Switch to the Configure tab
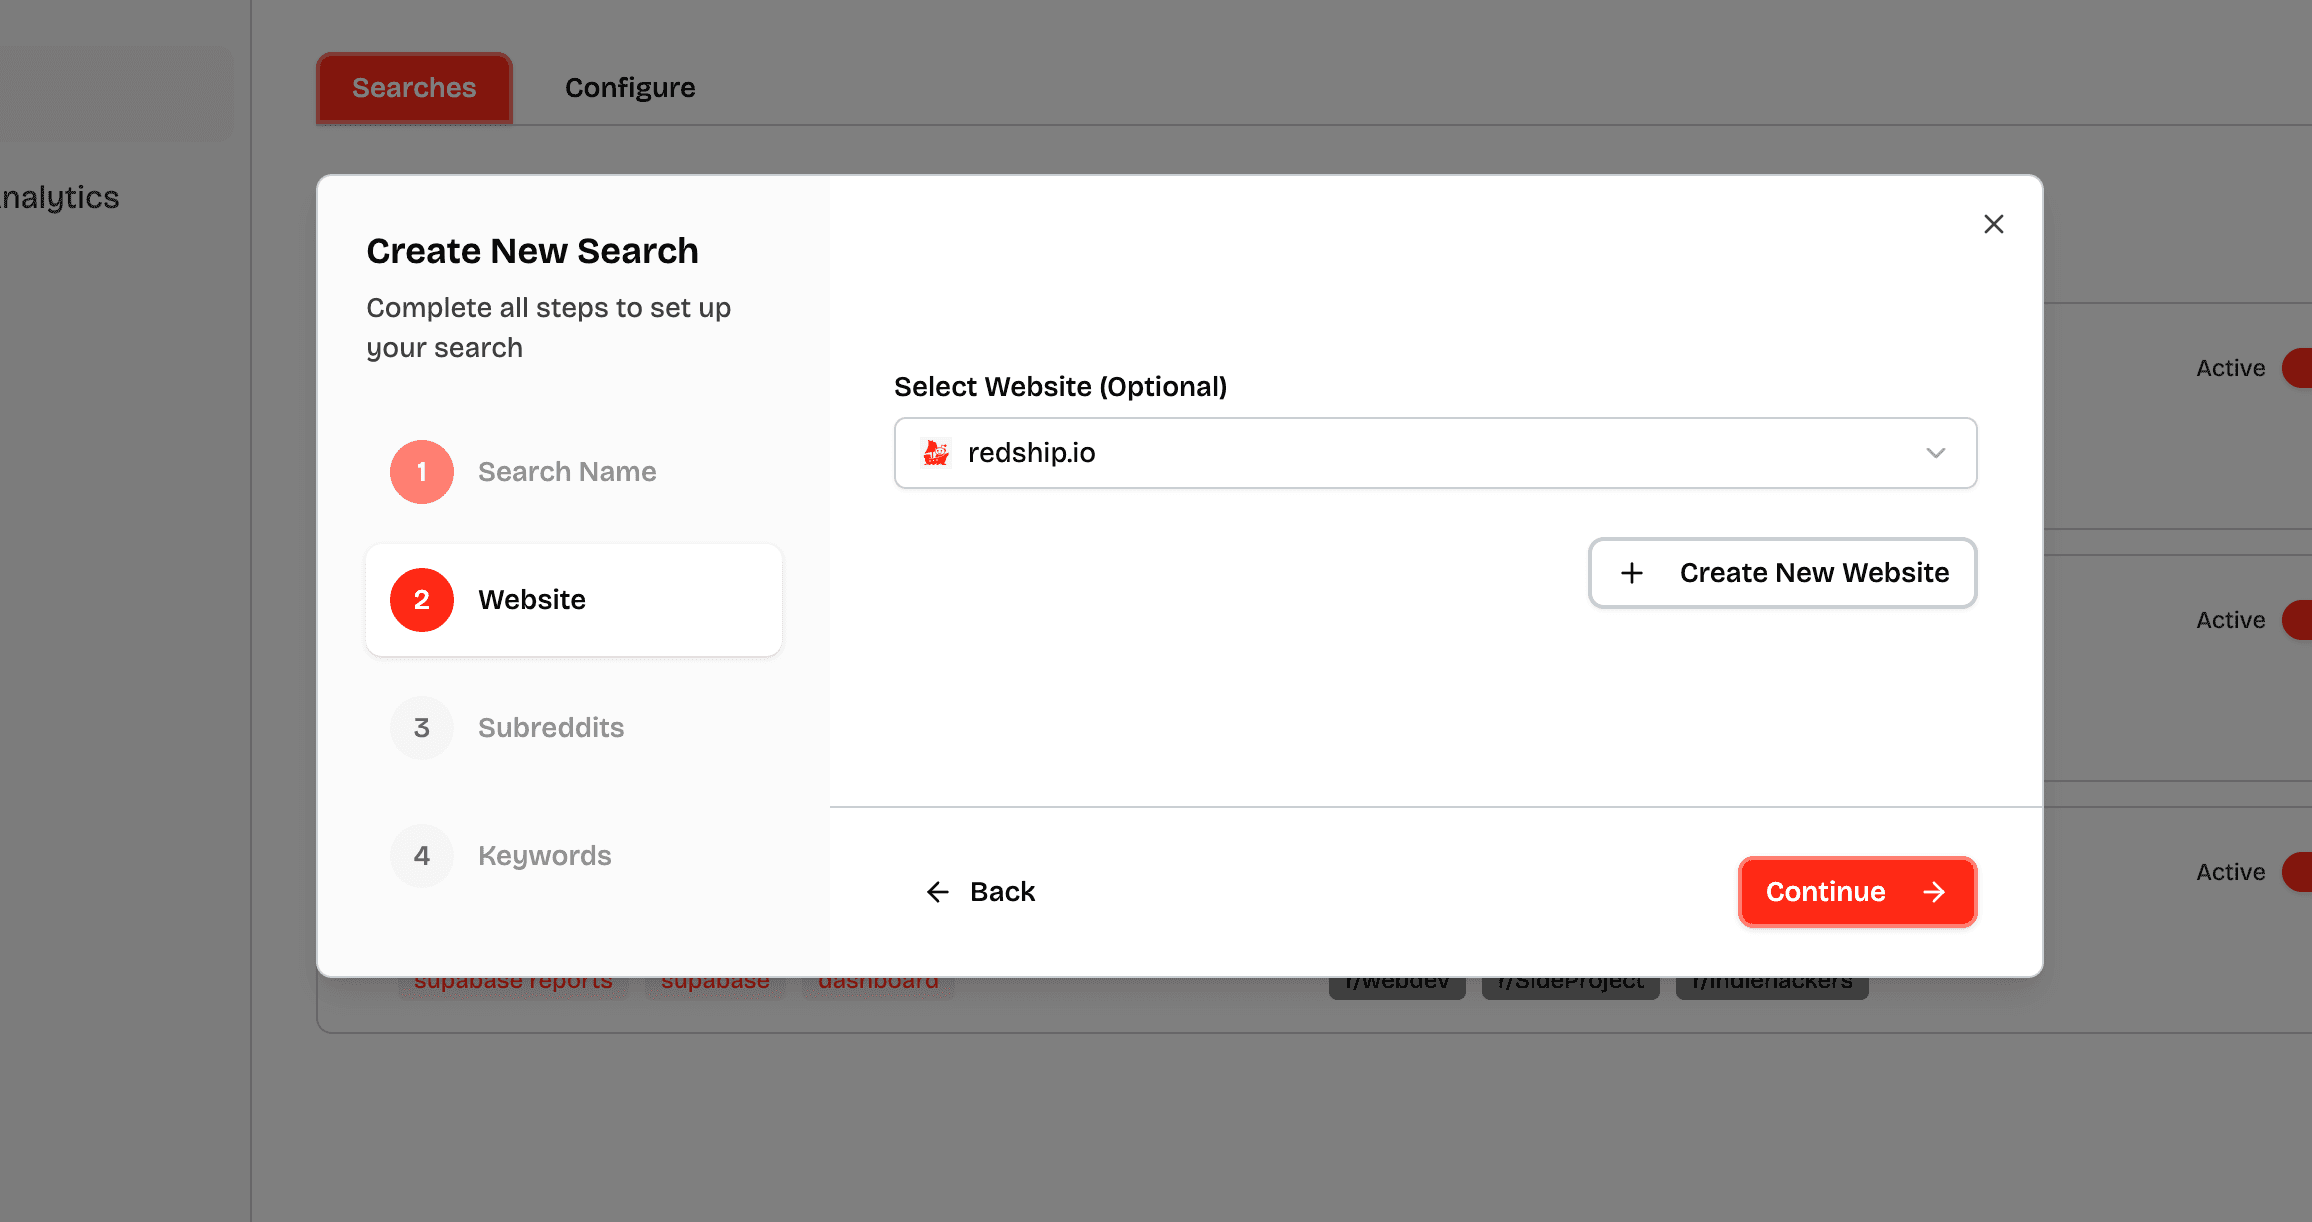Viewport: 2312px width, 1222px height. tap(629, 87)
